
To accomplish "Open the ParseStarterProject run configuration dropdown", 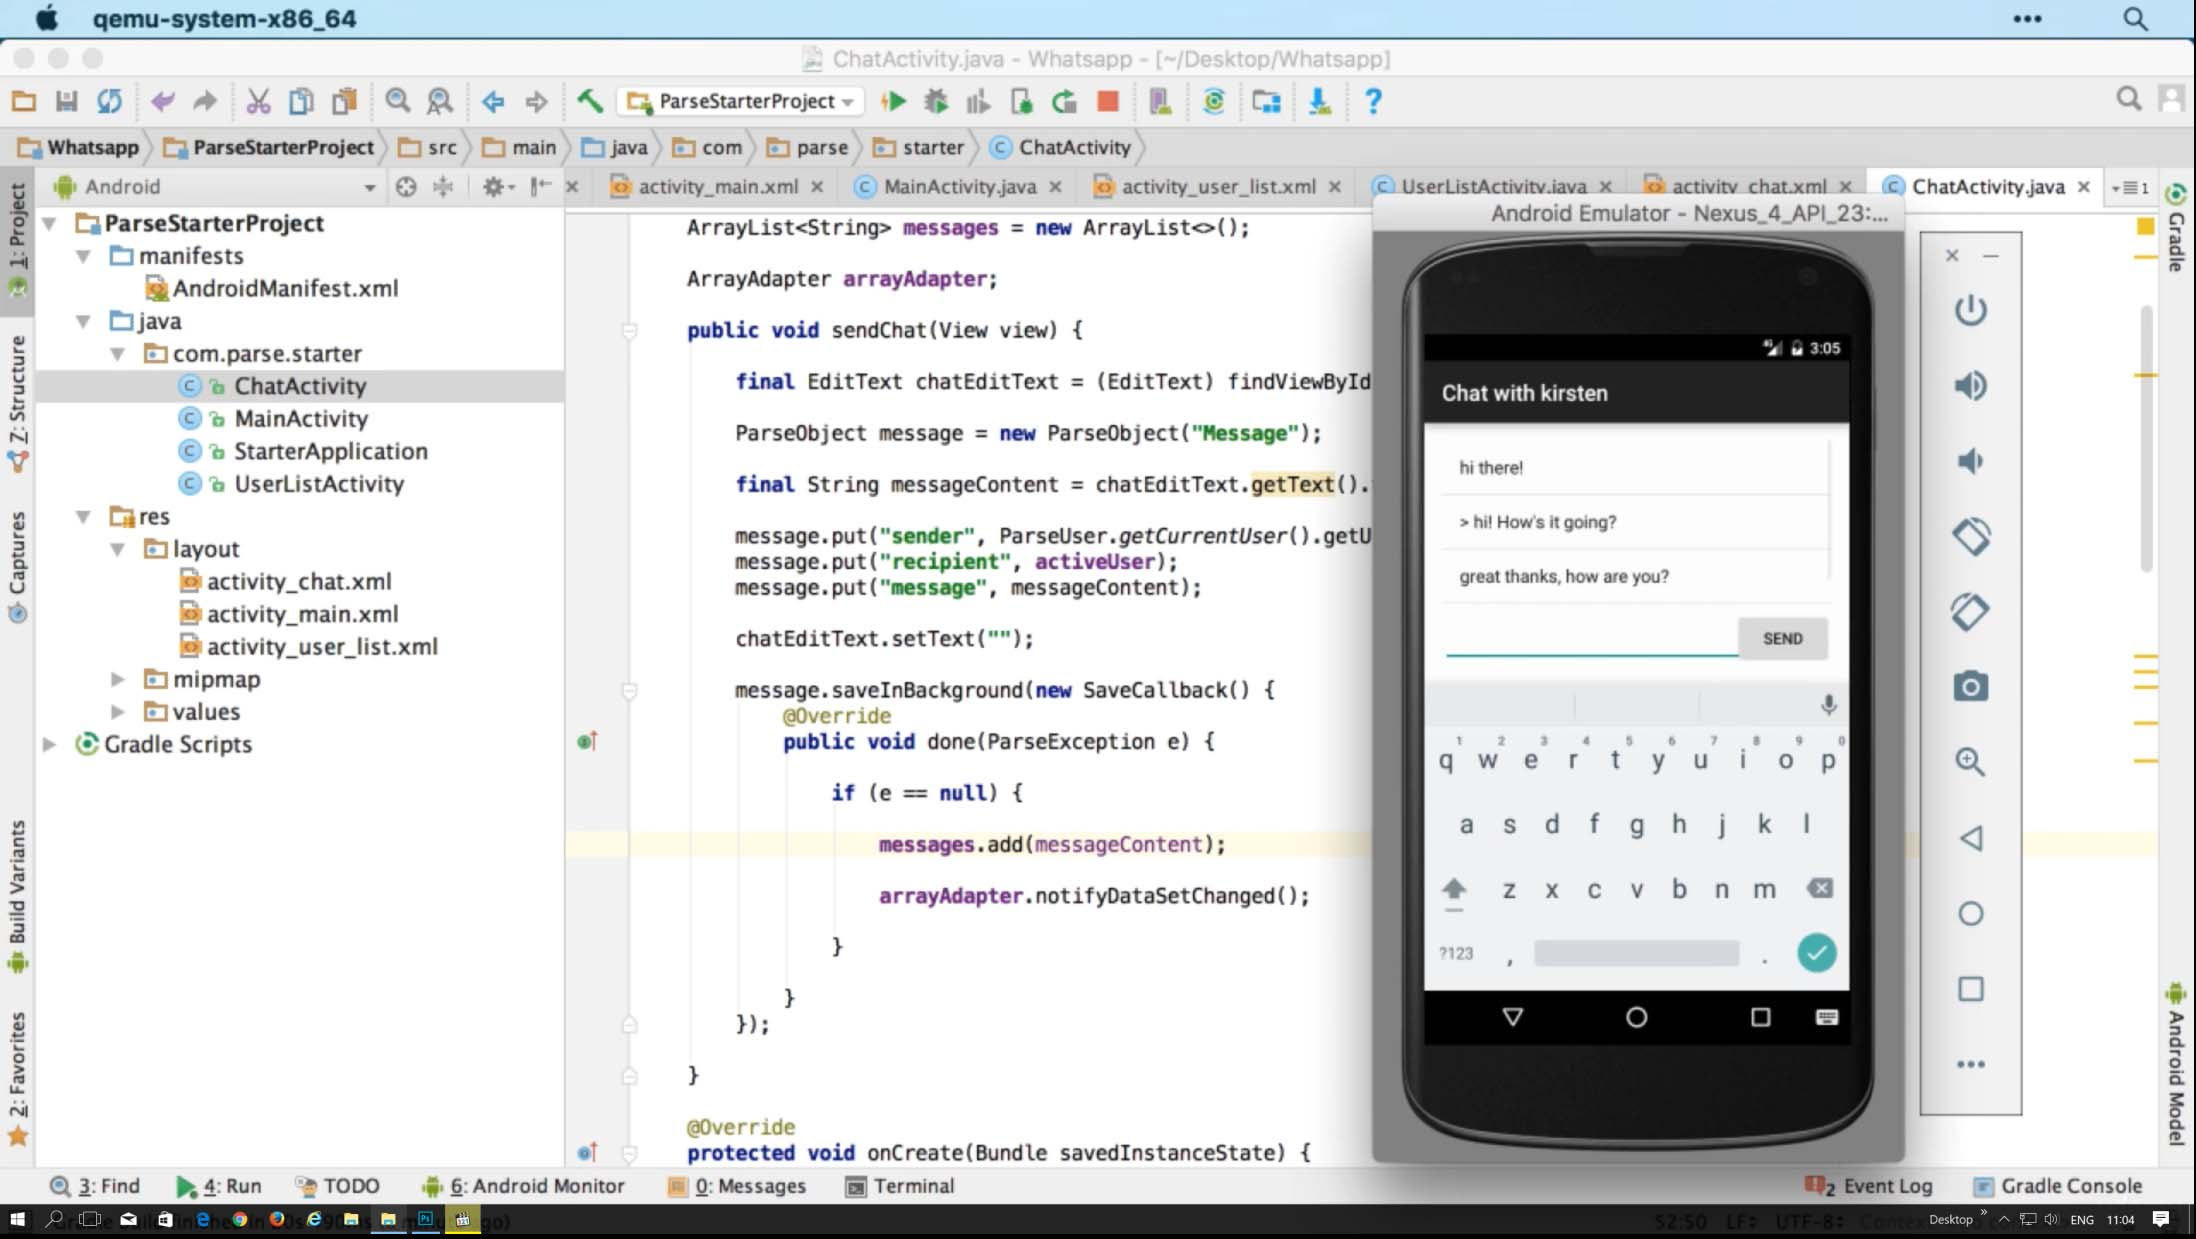I will tap(740, 101).
